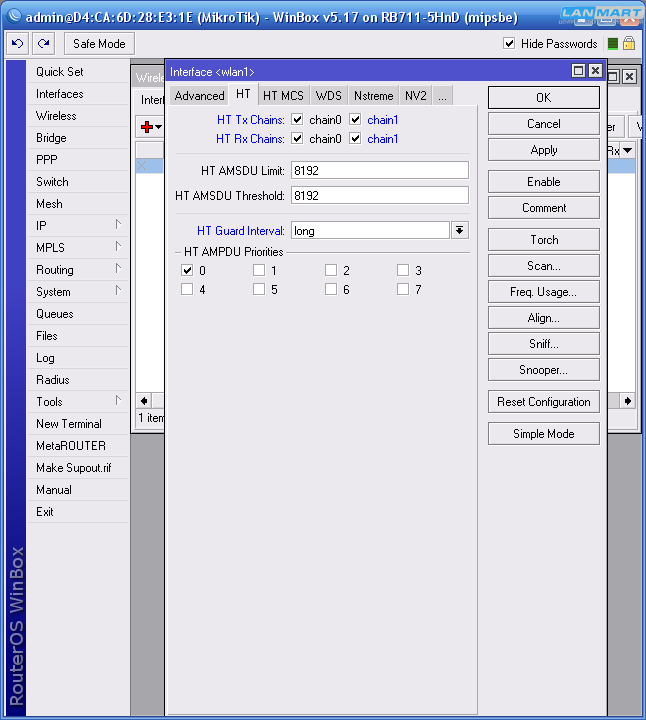Expand the System submenu
Image resolution: width=646 pixels, height=720 pixels.
pyautogui.click(x=118, y=291)
